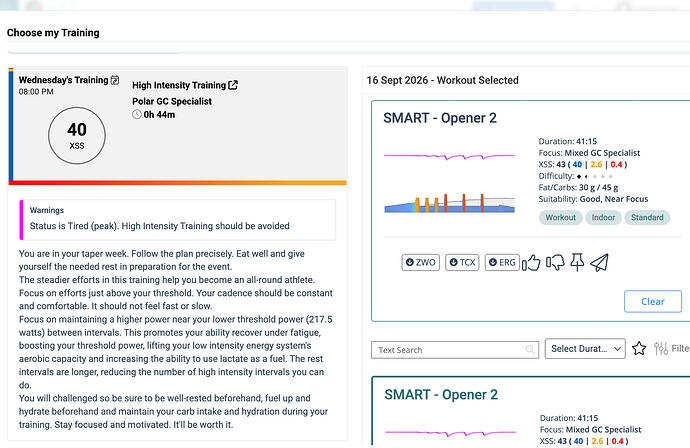Click the clock icon next to 0h 44m

pyautogui.click(x=137, y=114)
